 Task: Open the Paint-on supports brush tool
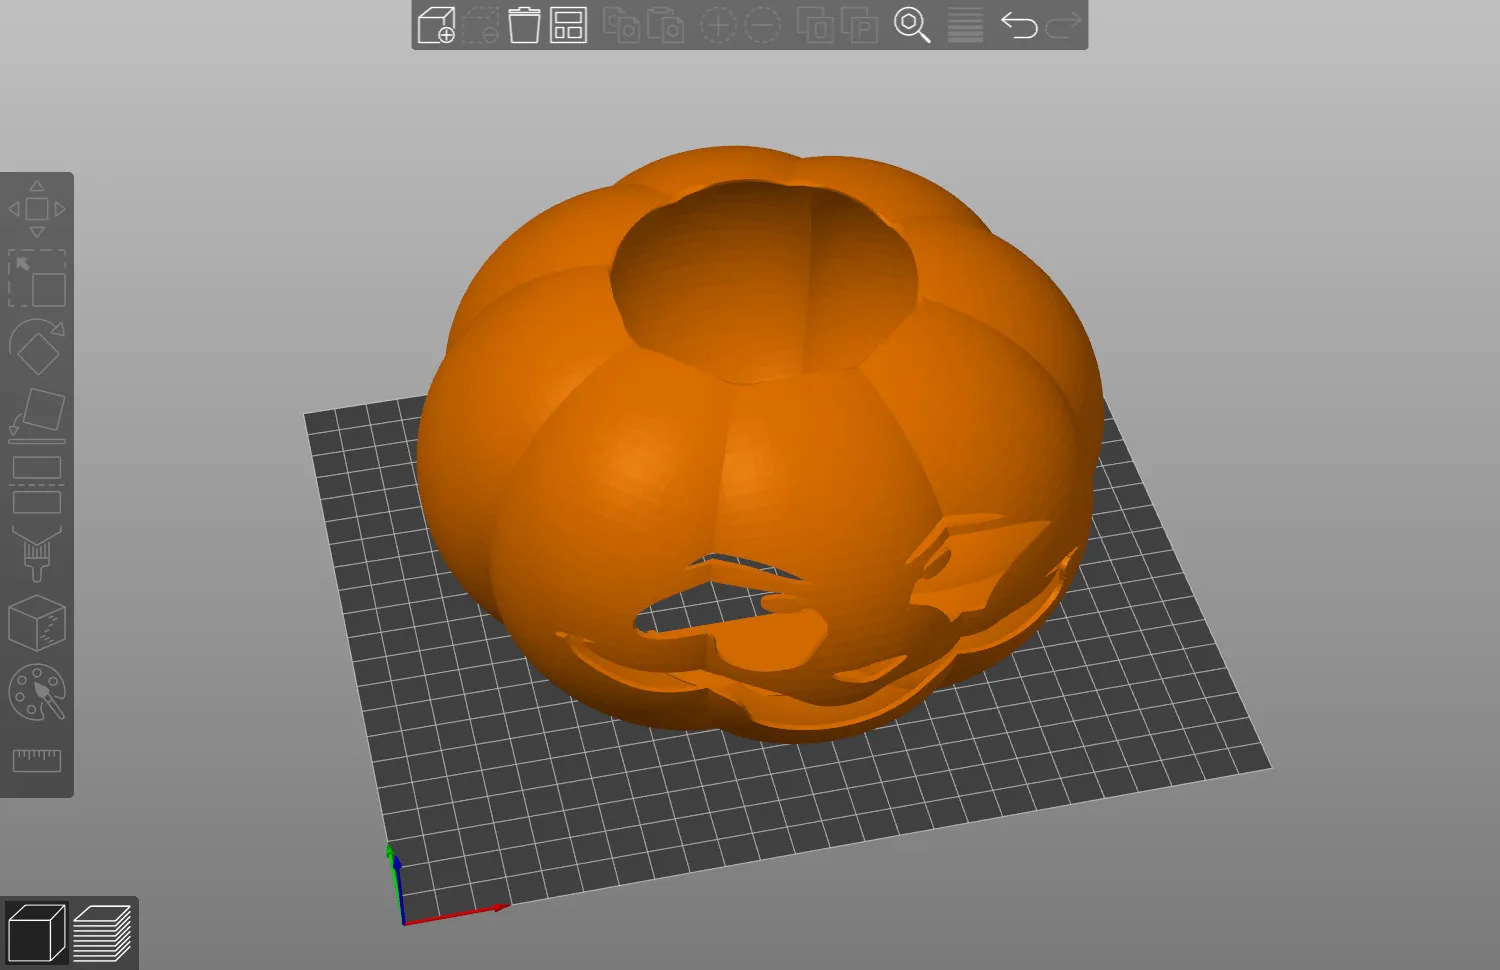coord(37,554)
